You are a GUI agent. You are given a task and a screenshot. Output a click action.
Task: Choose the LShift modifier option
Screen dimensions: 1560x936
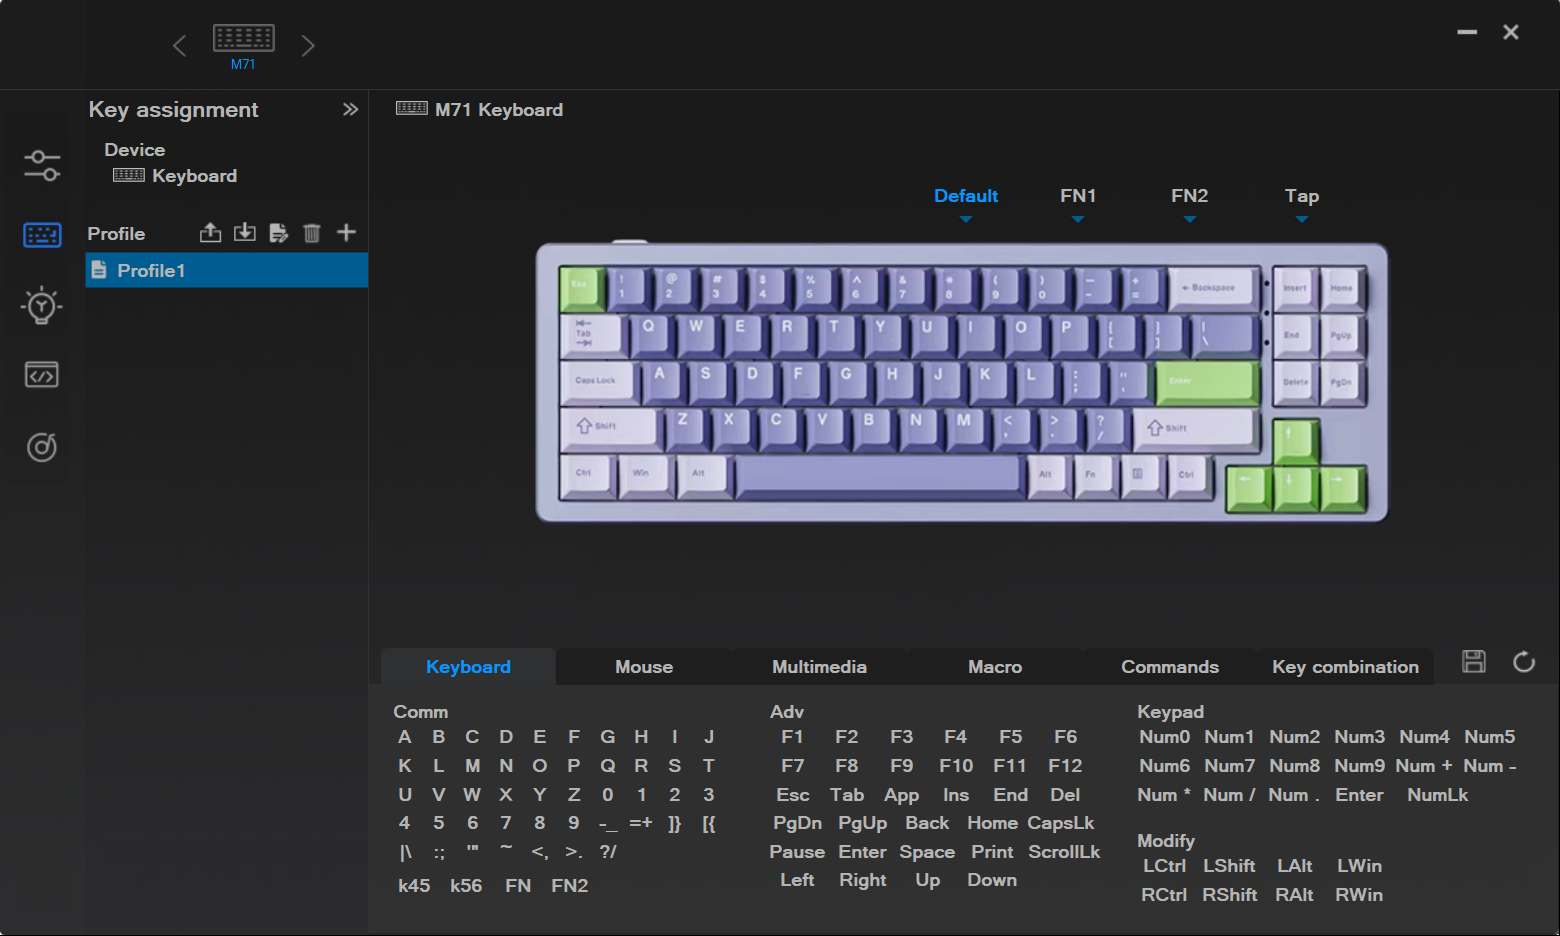(1229, 866)
